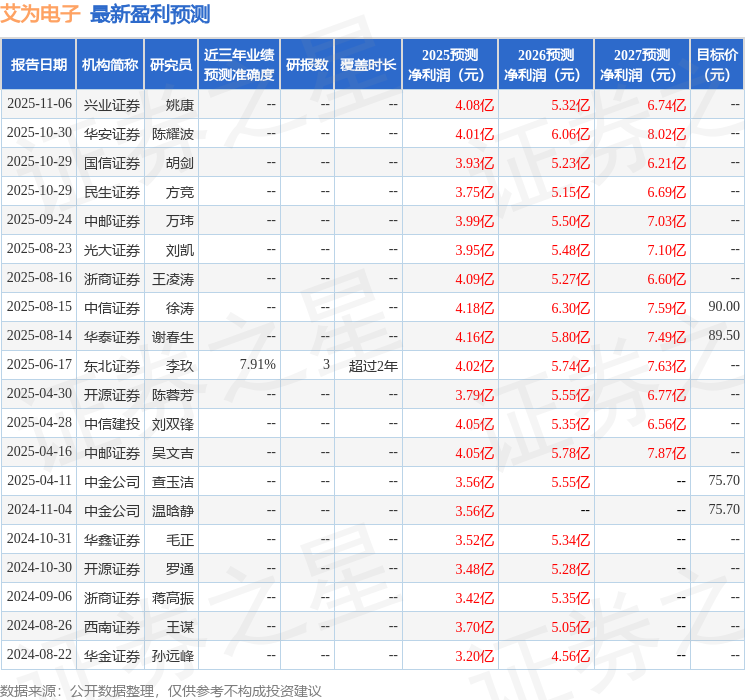Select institution 光大证券
745x700 pixels.
[x=112, y=250]
